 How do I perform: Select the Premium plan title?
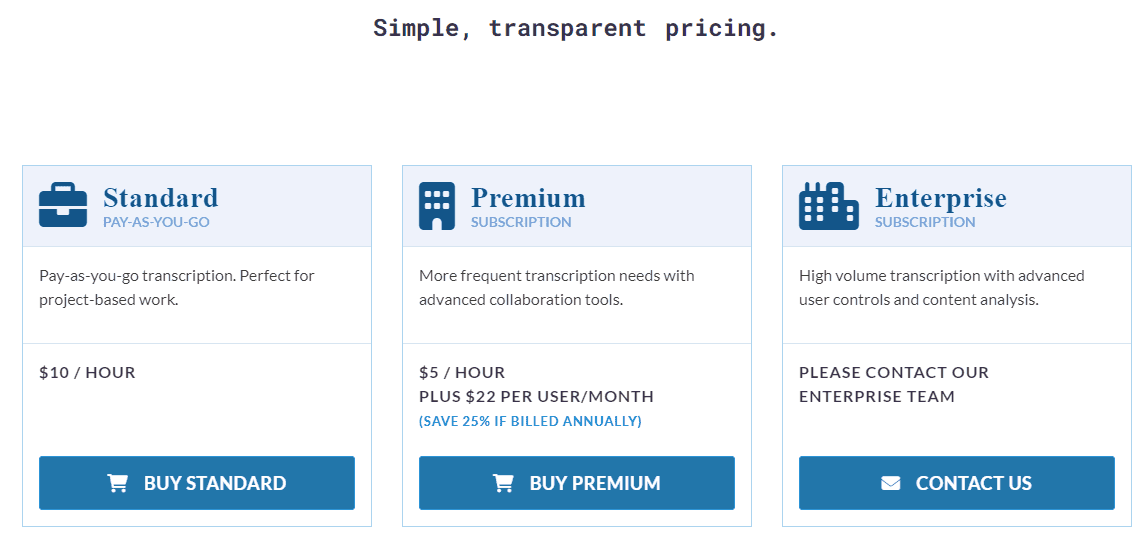528,197
